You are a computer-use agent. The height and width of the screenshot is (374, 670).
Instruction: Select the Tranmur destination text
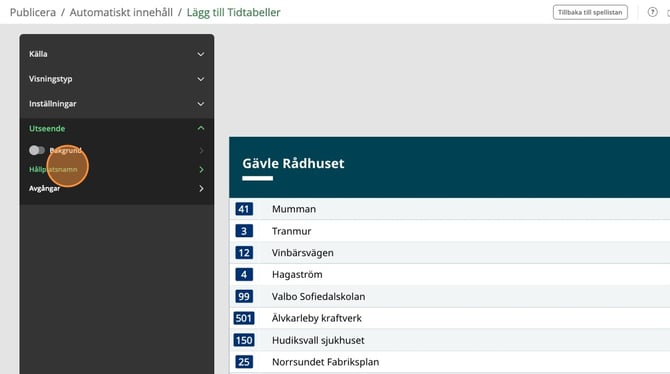[x=291, y=231]
